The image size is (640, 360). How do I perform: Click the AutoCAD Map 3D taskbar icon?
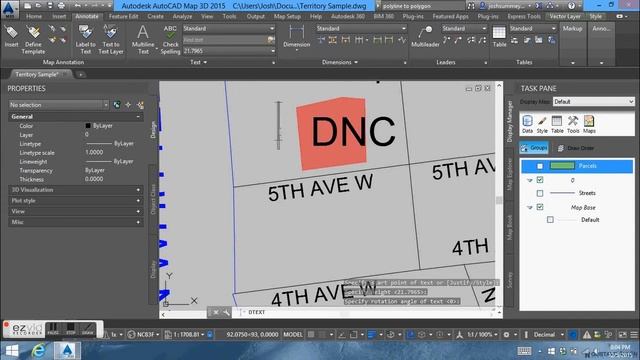click(x=68, y=351)
